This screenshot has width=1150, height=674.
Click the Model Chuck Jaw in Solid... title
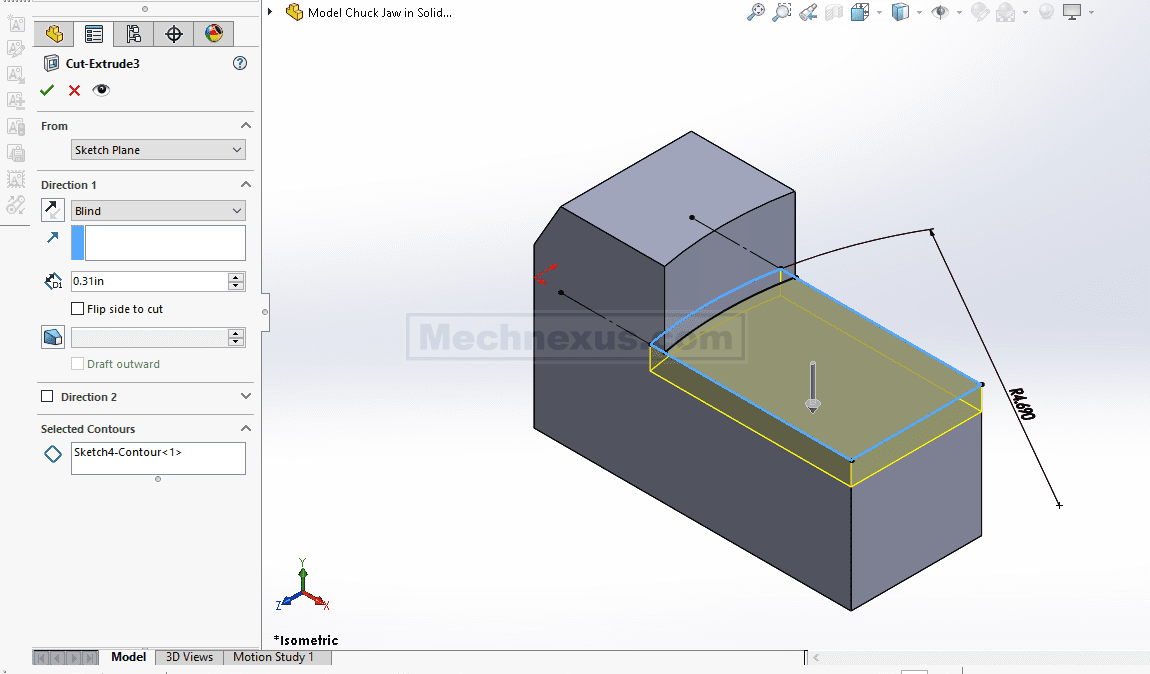[x=380, y=12]
